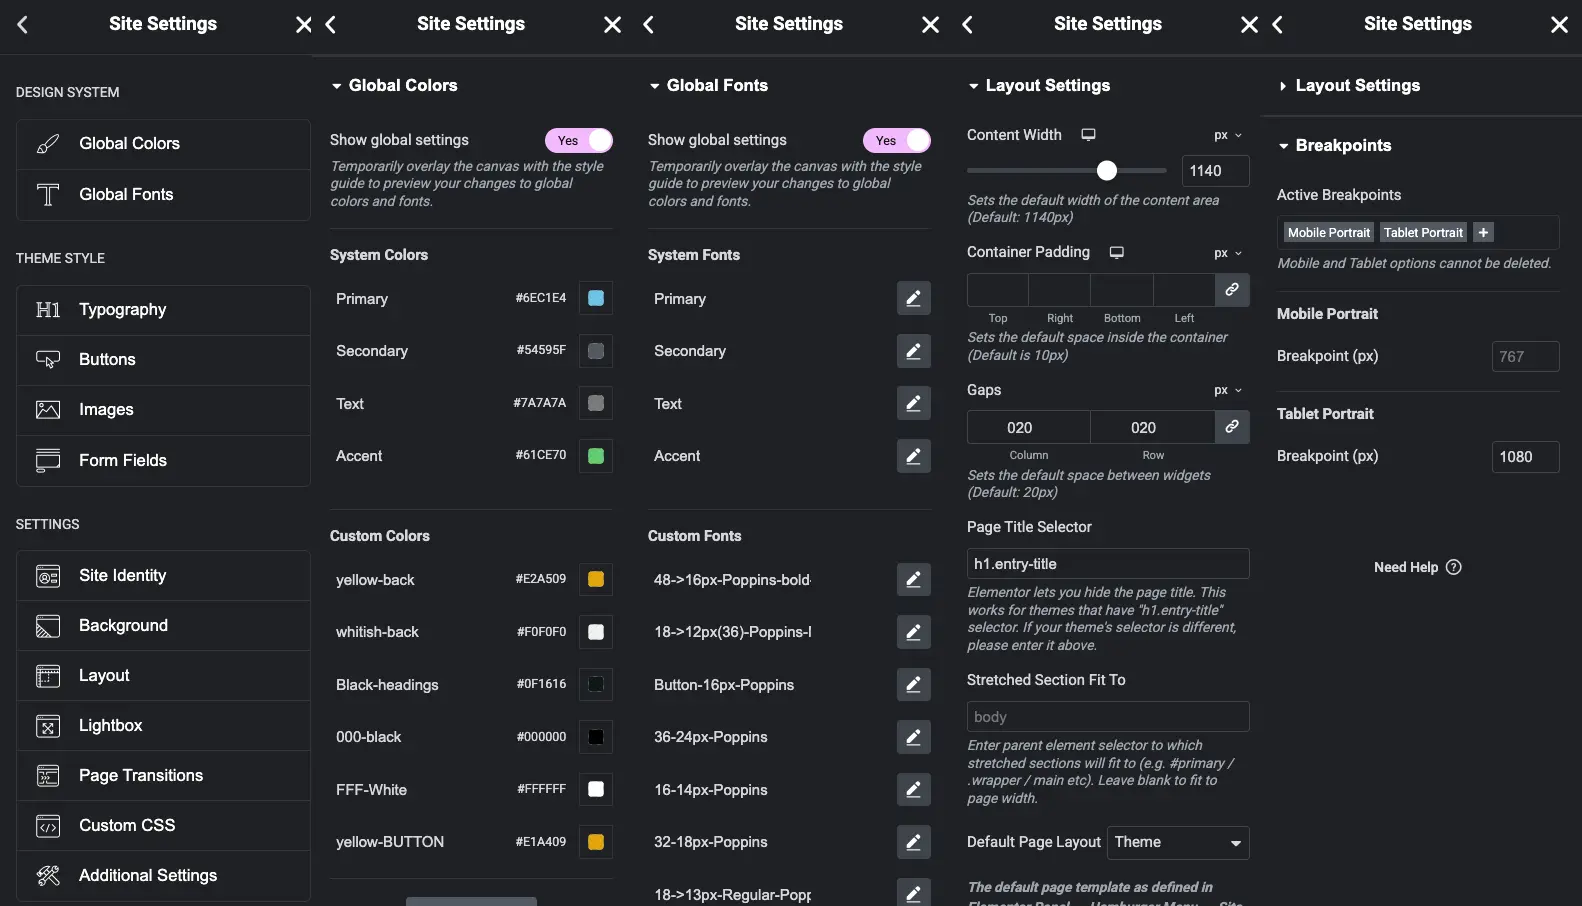Open Global Fonts T icon
This screenshot has width=1582, height=906.
pos(48,195)
